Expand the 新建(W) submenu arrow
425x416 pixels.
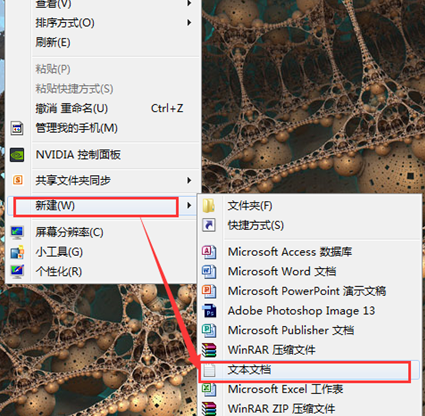189,205
